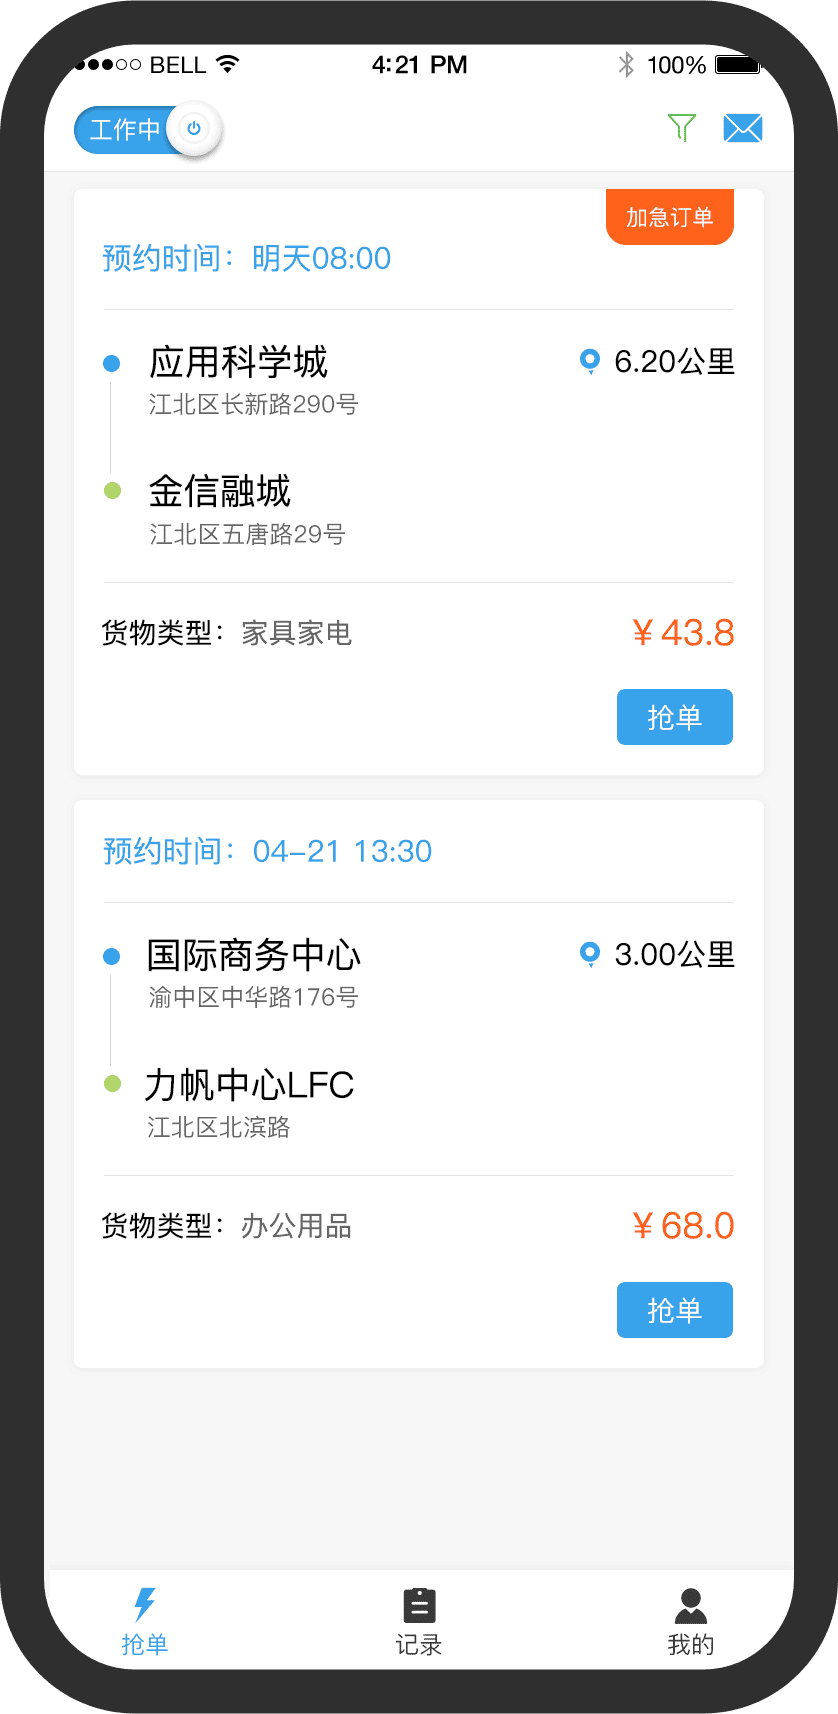The width and height of the screenshot is (838, 1714).
Task: Open the messages envelope icon
Action: 742,128
